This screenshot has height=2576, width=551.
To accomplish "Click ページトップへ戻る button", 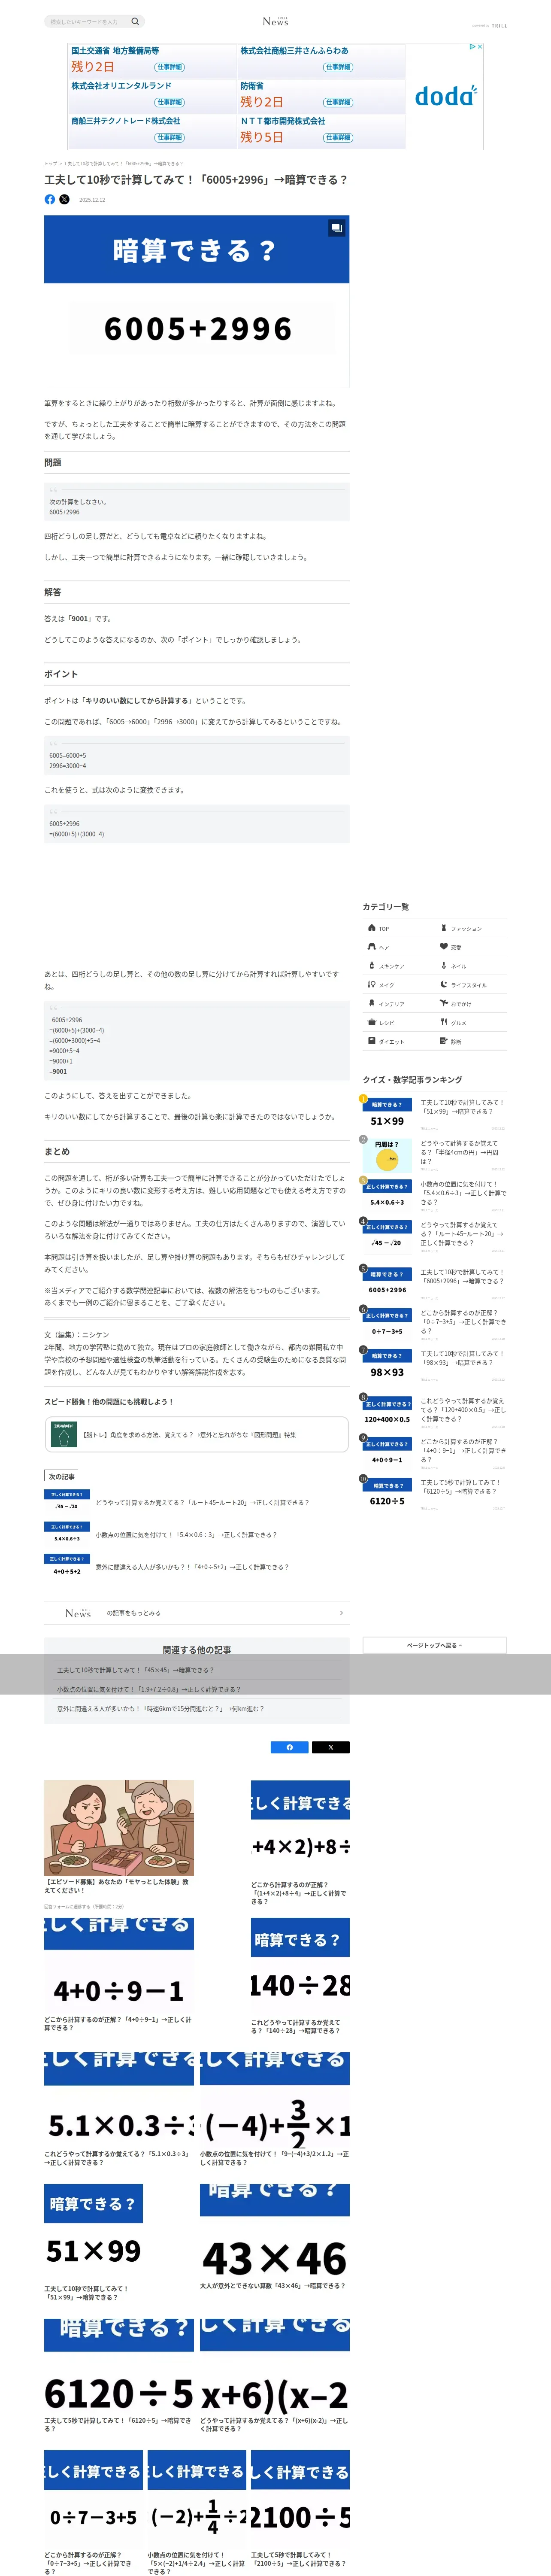I will point(434,1645).
